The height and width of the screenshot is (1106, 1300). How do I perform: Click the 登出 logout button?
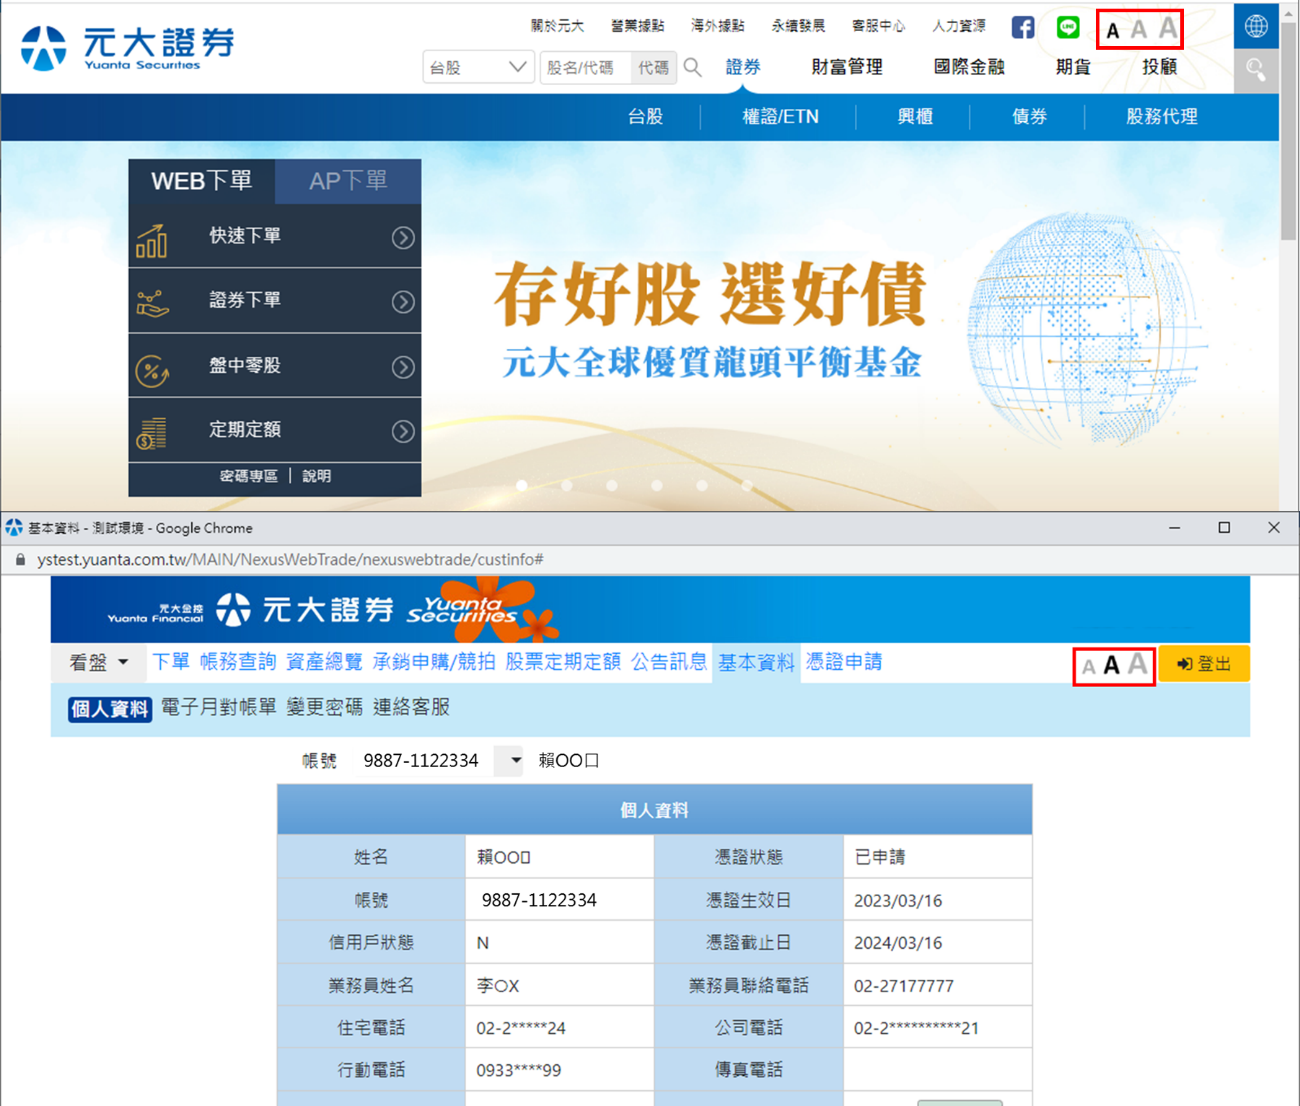pos(1204,664)
